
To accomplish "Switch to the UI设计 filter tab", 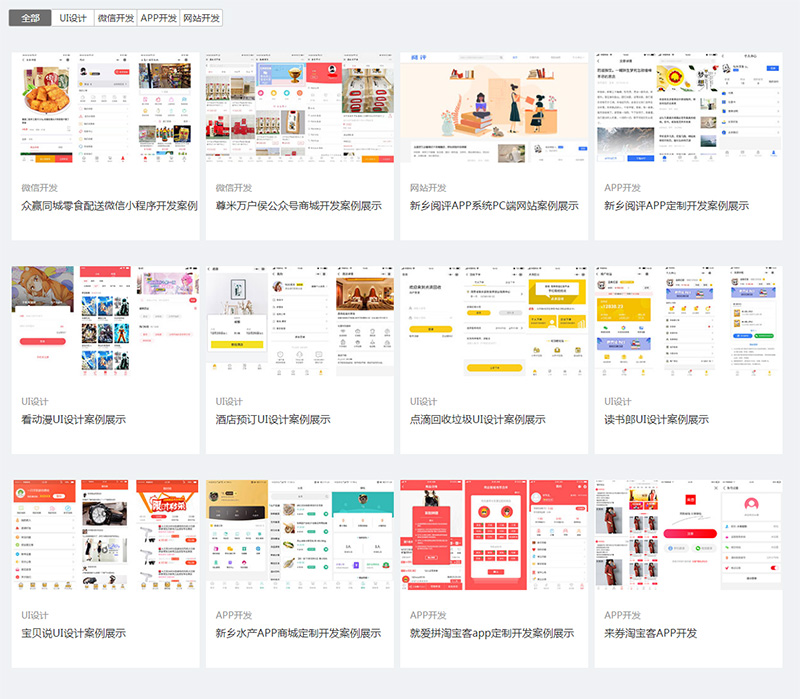I will [x=73, y=18].
